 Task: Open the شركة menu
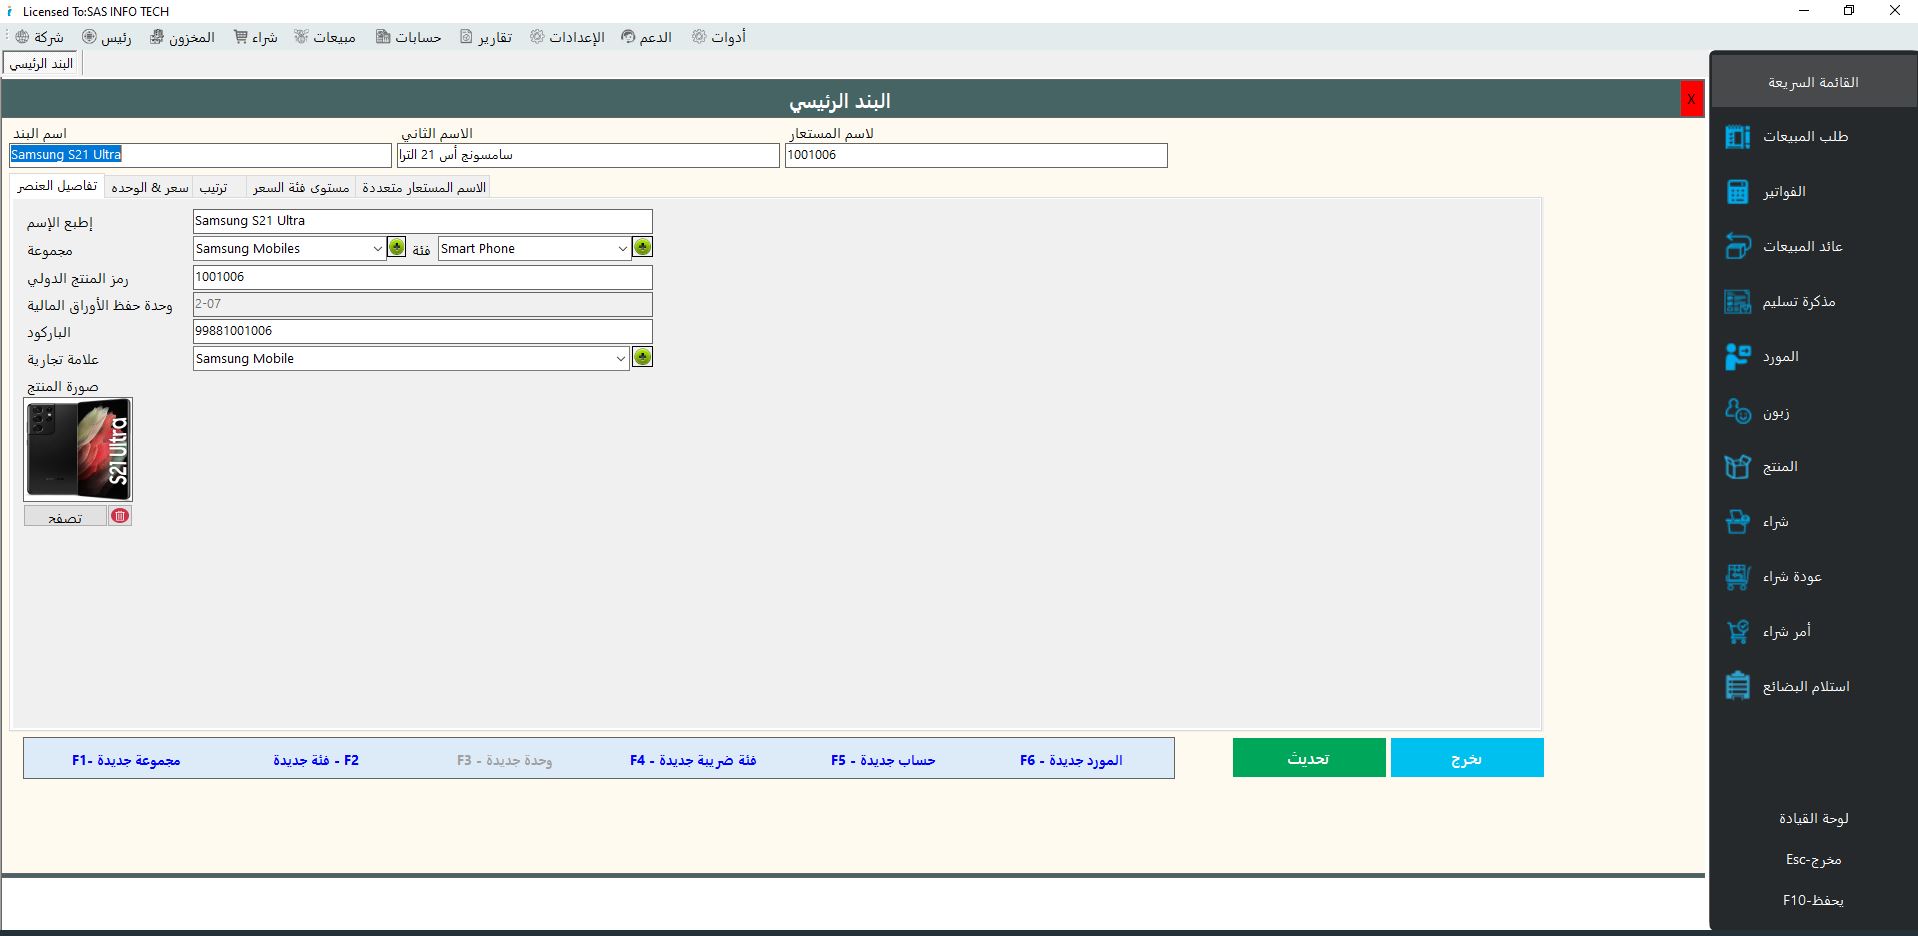pyautogui.click(x=40, y=37)
